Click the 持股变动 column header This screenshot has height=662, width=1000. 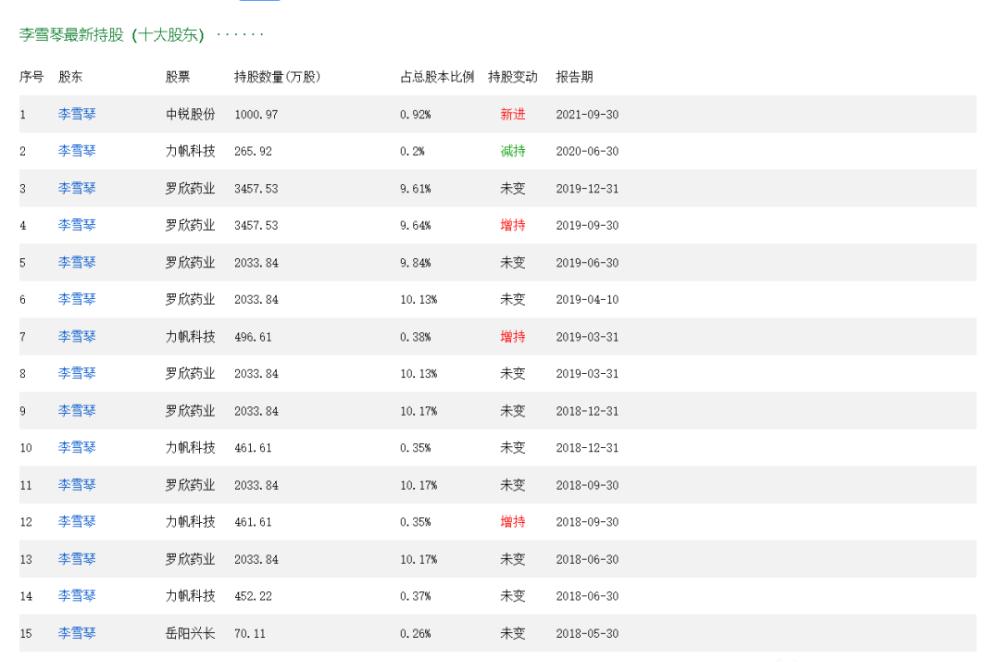pyautogui.click(x=513, y=77)
